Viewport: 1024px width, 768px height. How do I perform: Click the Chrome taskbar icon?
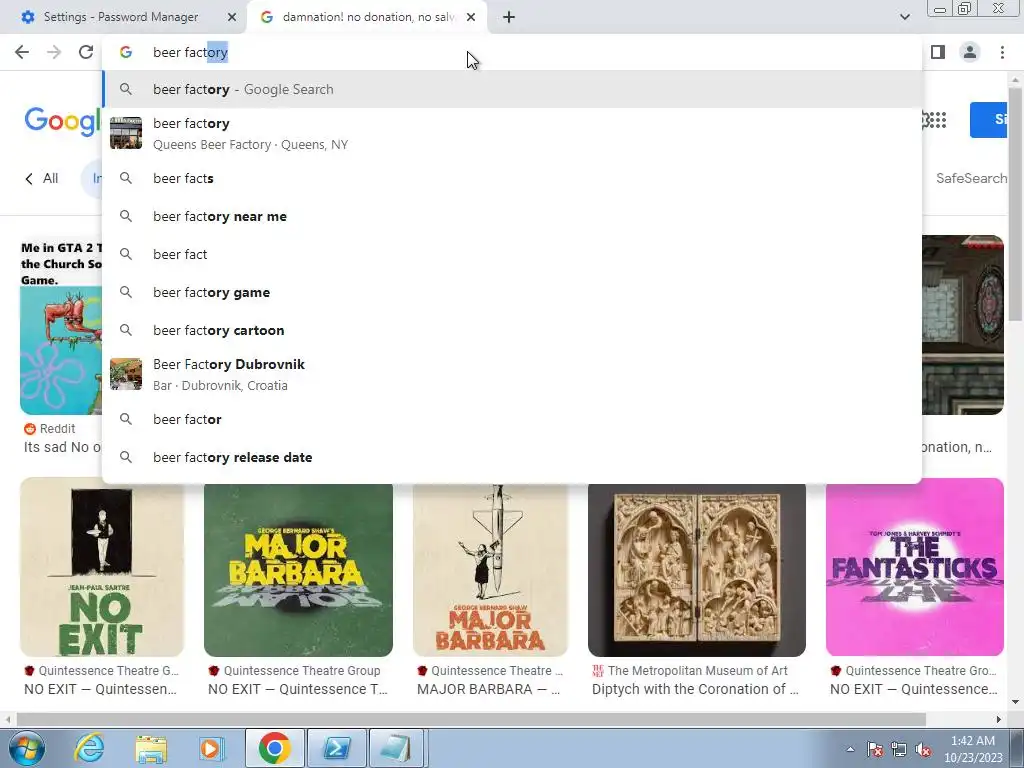coord(274,748)
